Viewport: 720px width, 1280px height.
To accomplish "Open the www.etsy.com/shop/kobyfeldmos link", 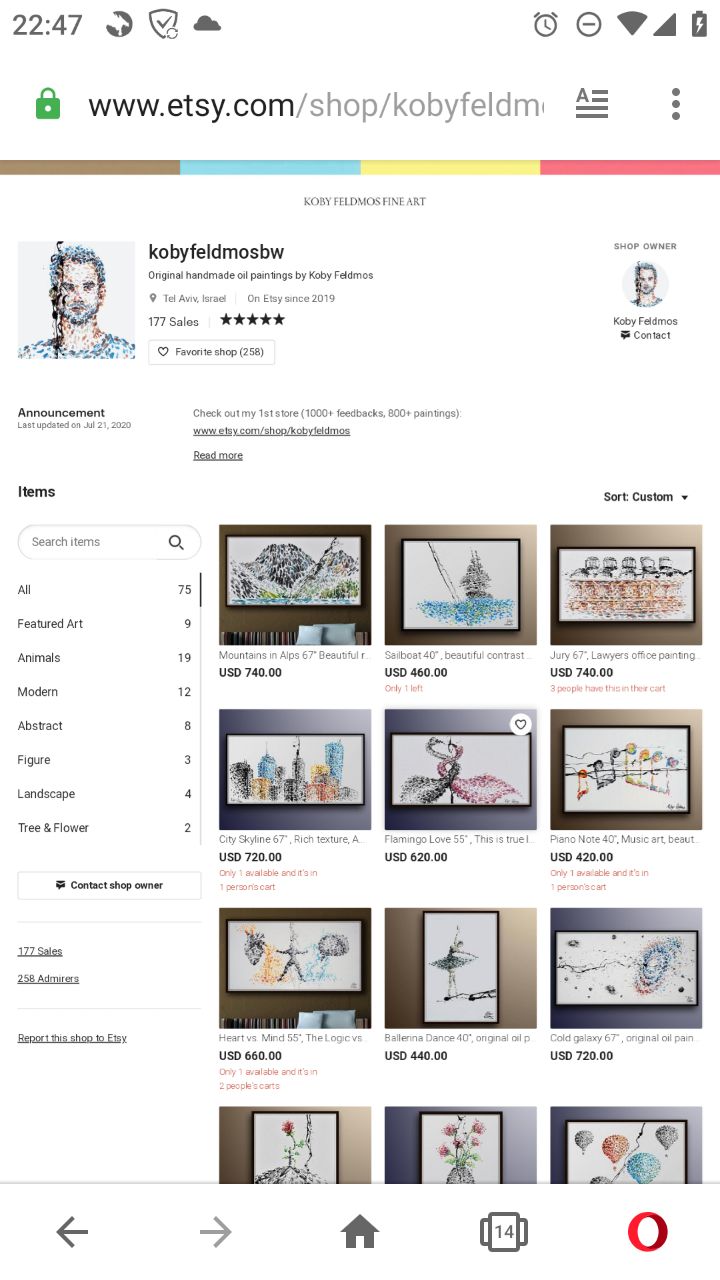I will coord(271,431).
